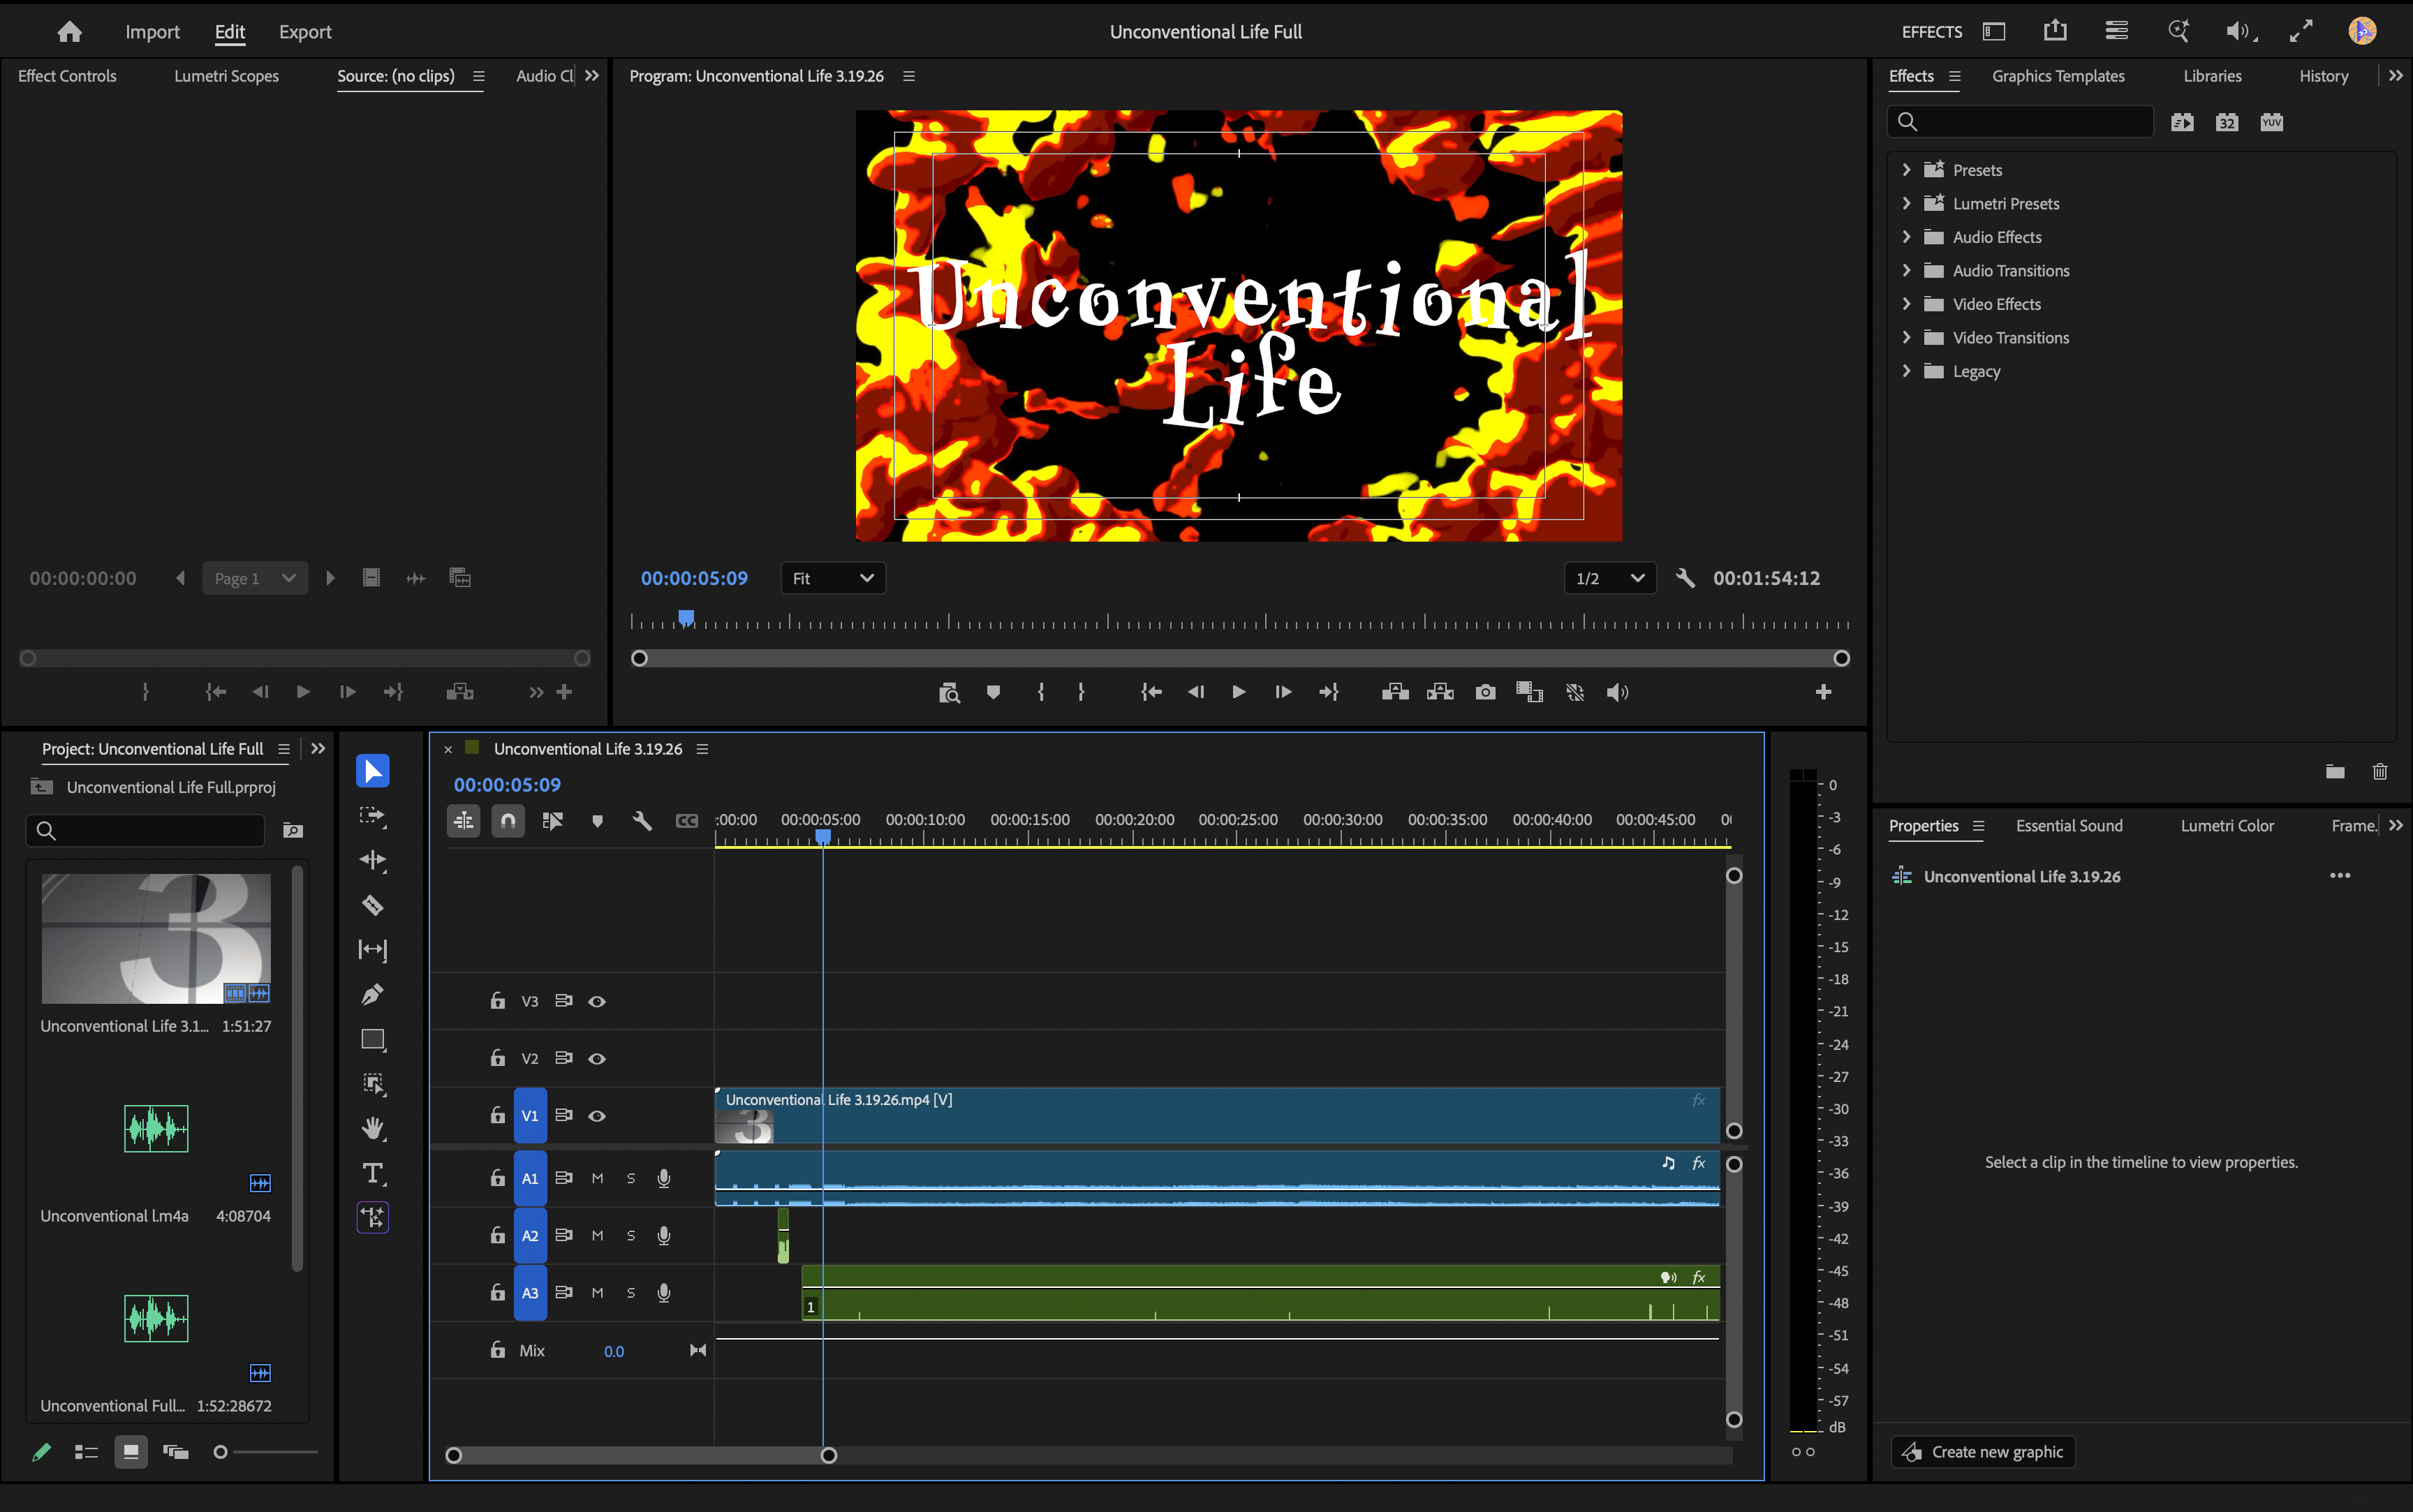Select Unconventional Life 3.19.26.mp4 video clip
The width and height of the screenshot is (2413, 1512).
[x=1217, y=1115]
